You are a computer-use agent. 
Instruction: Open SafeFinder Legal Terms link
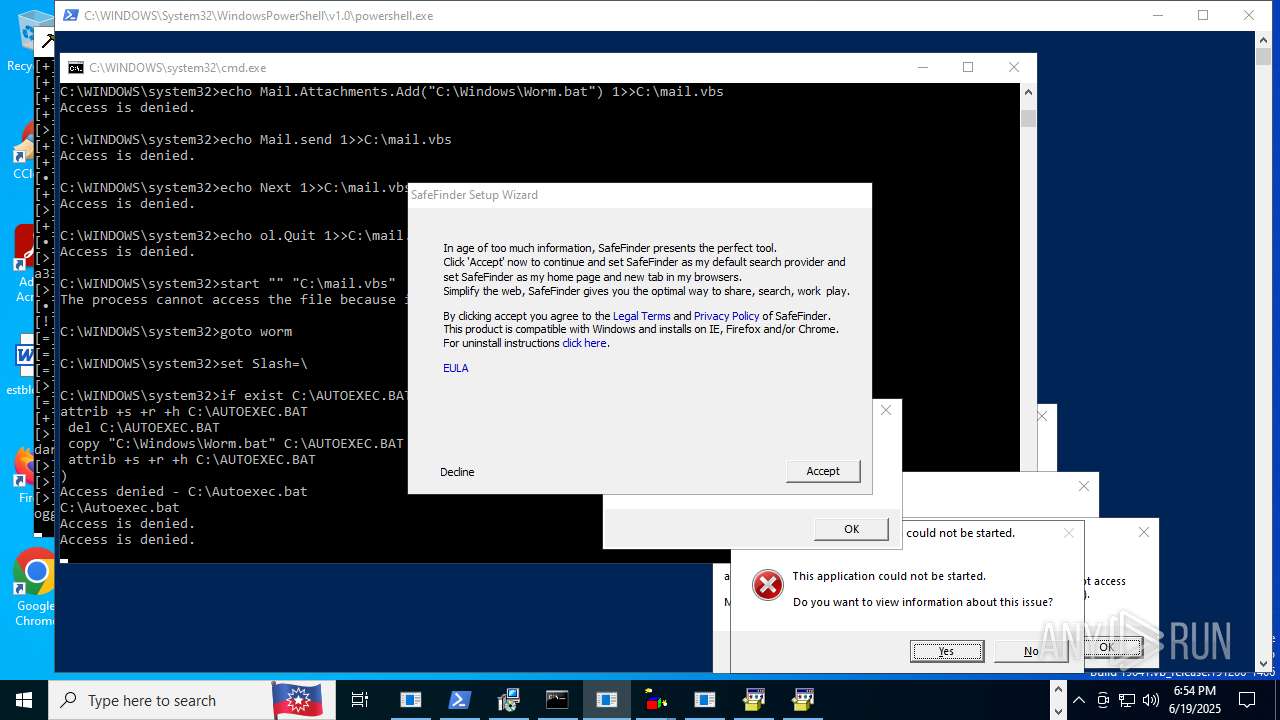641,316
